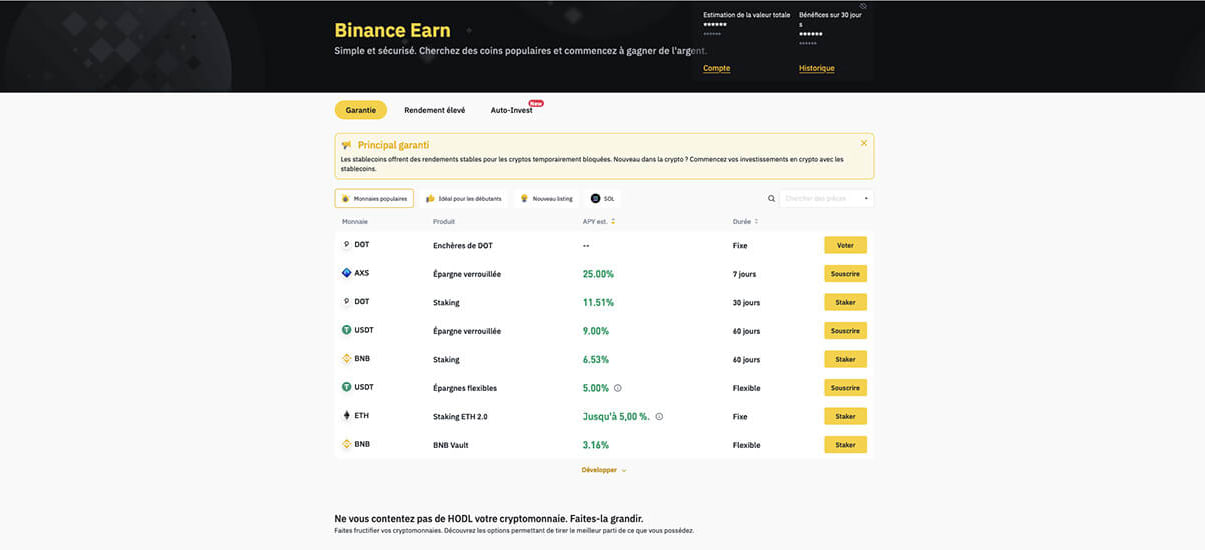Screen dimensions: 1205x550
Task: Click Staker for BNB Staking 60 jours
Action: 845,359
